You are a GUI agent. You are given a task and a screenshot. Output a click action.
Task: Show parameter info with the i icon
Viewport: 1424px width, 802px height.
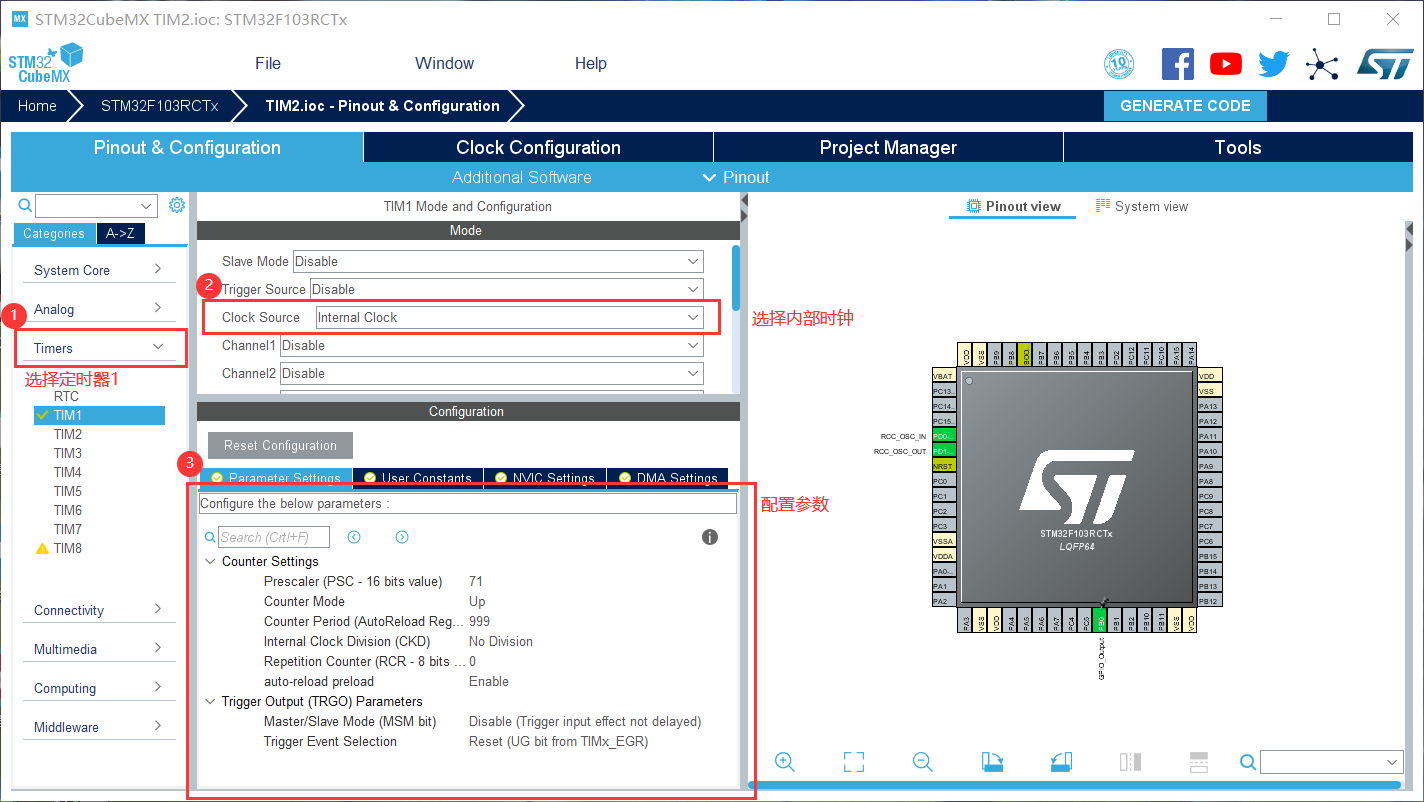click(x=710, y=537)
